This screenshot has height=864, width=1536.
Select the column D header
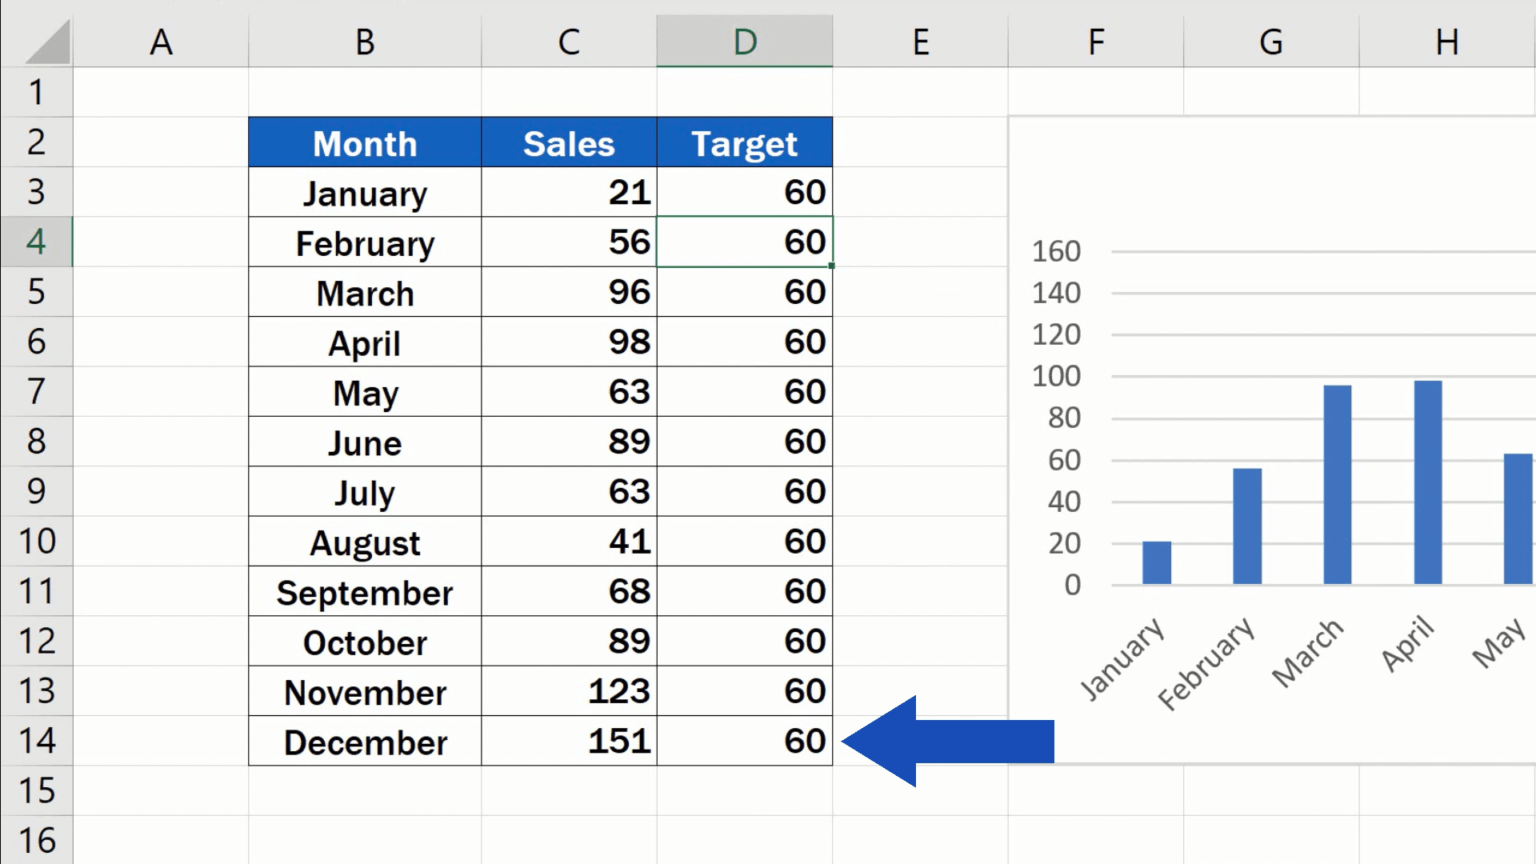click(x=744, y=41)
